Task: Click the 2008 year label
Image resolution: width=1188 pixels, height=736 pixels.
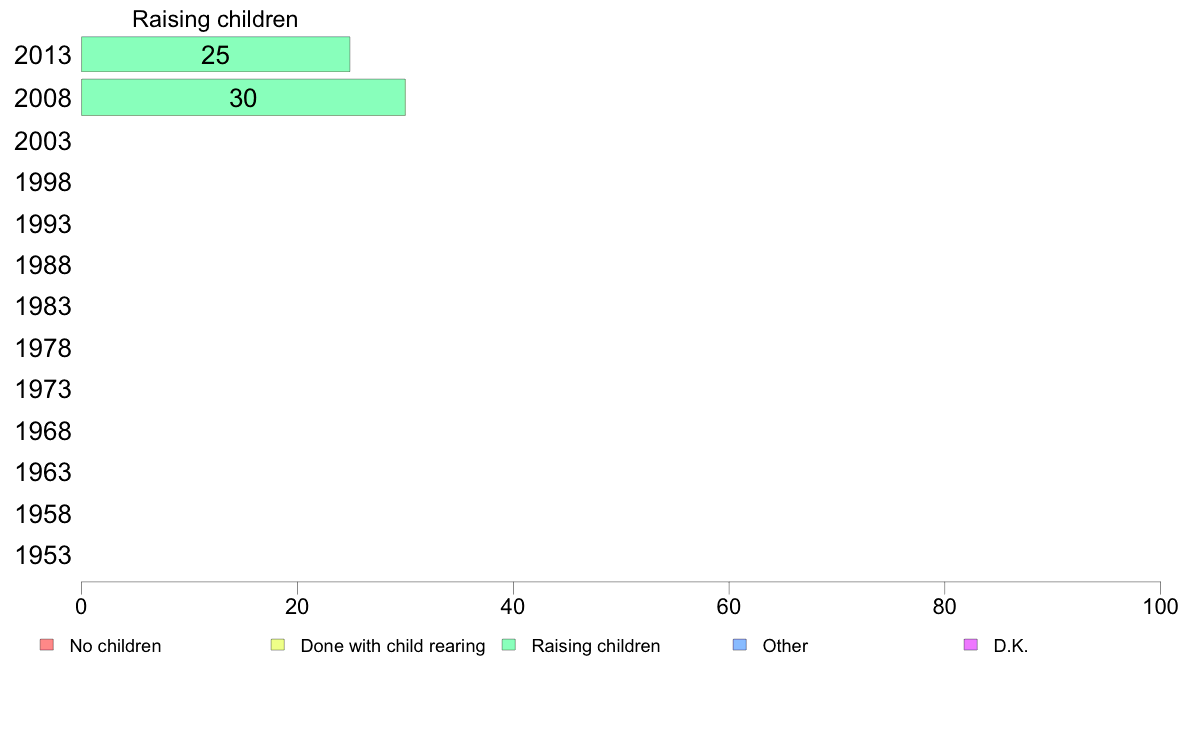Action: 42,99
